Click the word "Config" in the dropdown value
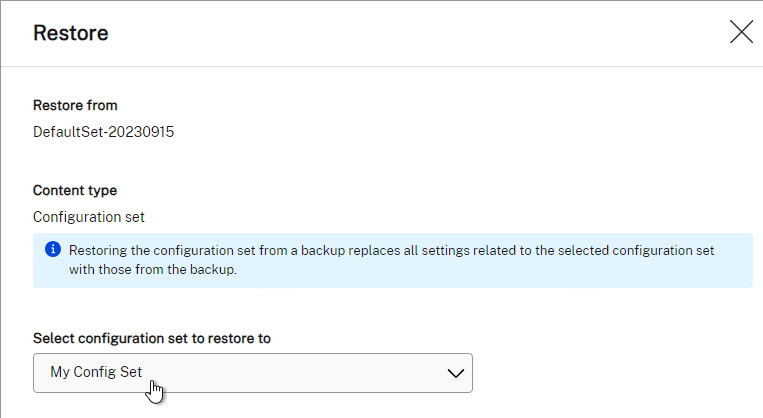 point(94,372)
